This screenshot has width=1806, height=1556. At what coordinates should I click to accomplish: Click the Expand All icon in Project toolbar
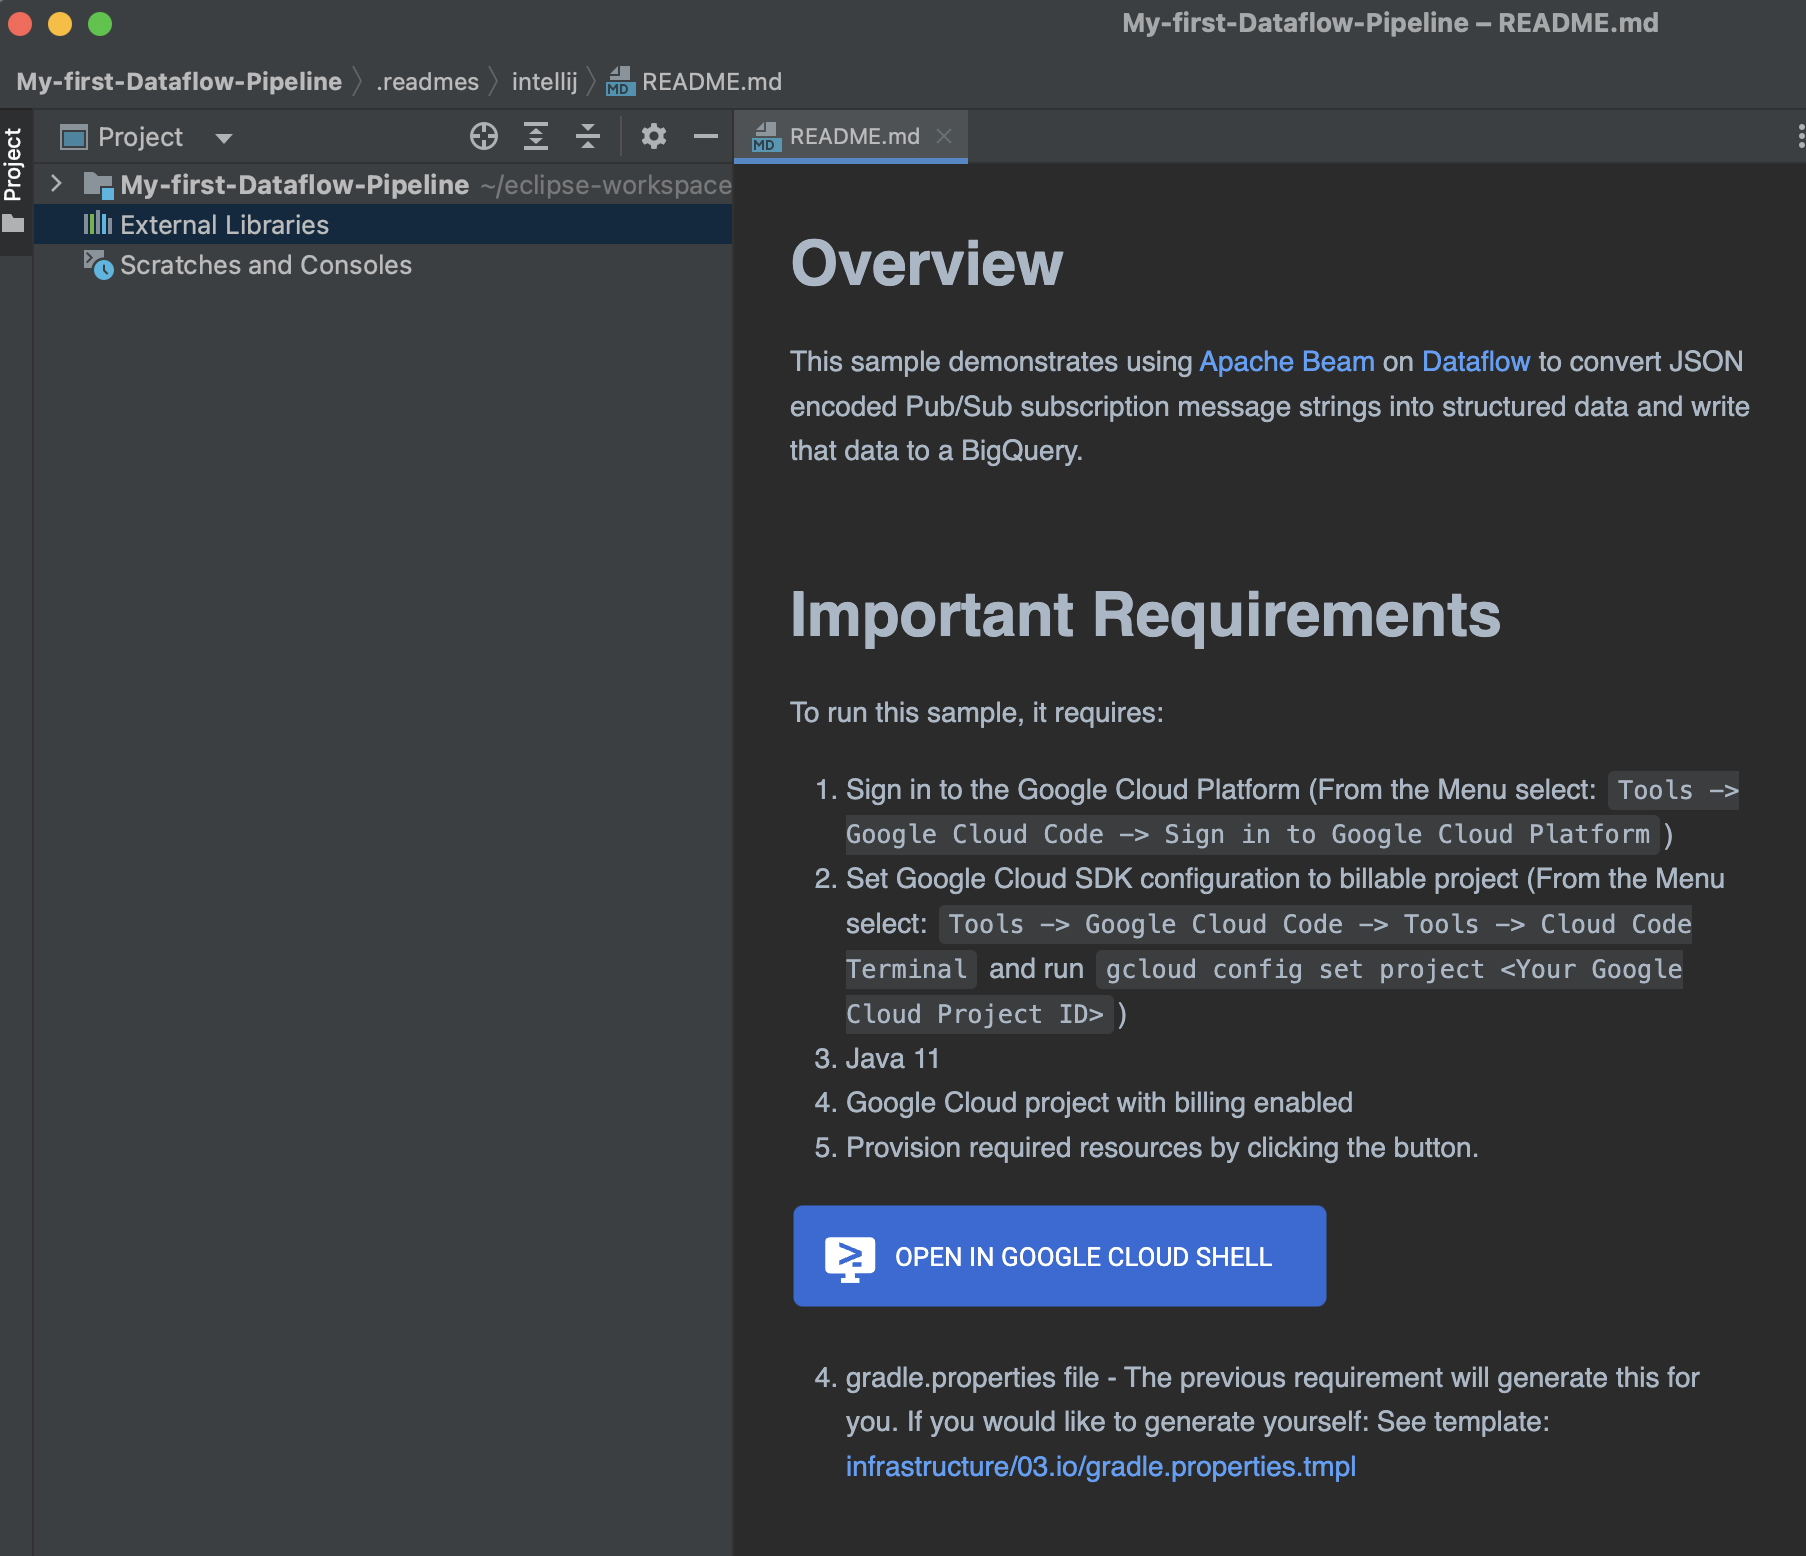click(x=536, y=136)
